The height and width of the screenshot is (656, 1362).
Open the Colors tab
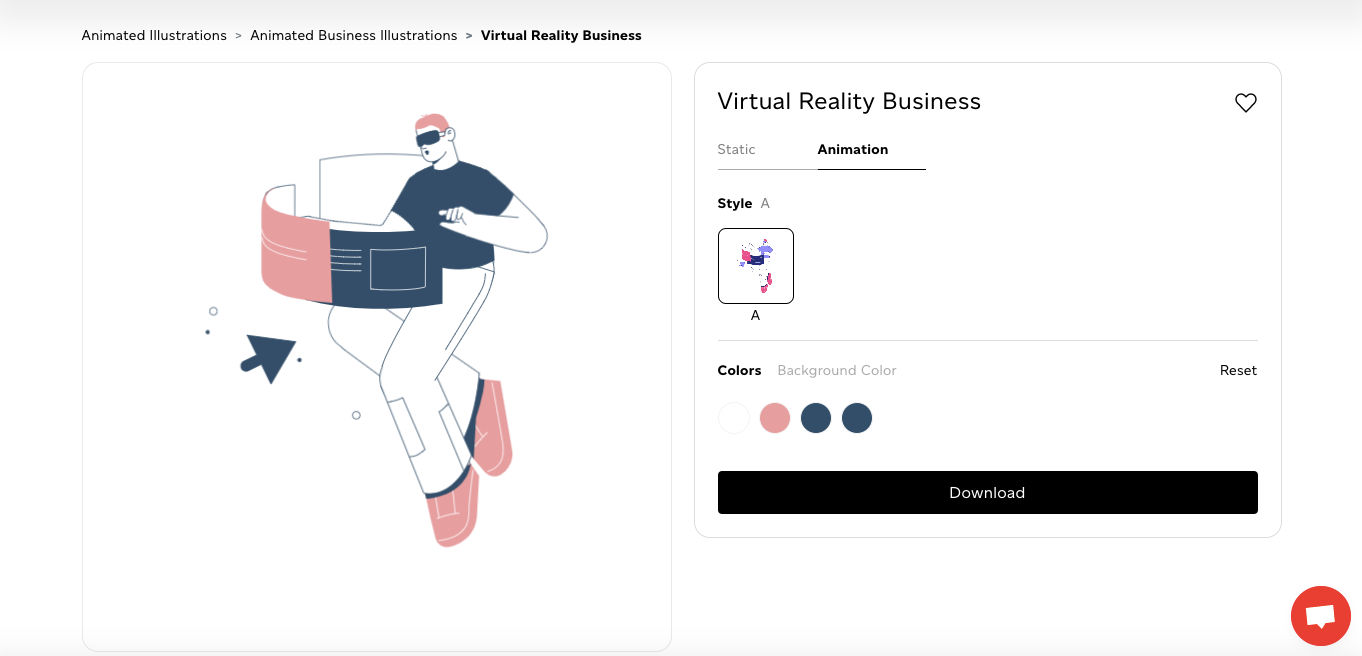point(739,370)
